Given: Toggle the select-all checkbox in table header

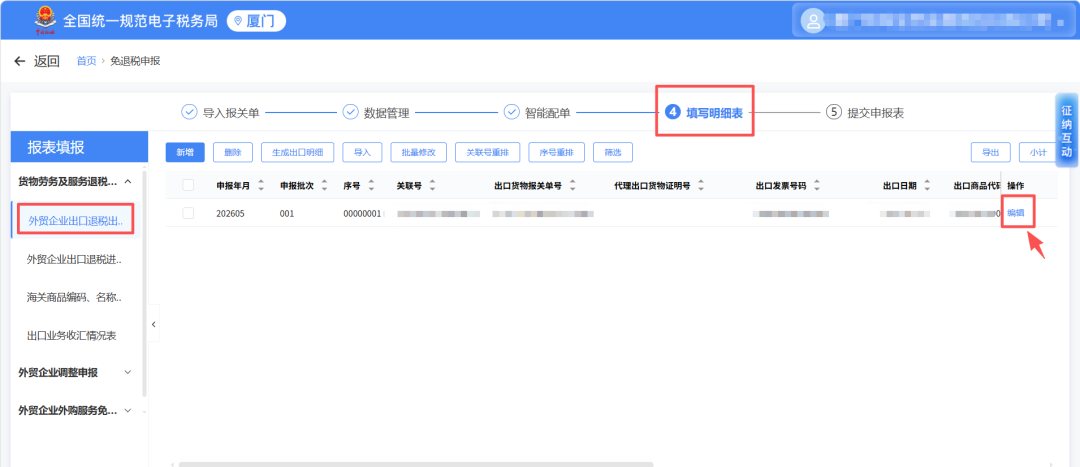Looking at the screenshot, I should tap(188, 185).
